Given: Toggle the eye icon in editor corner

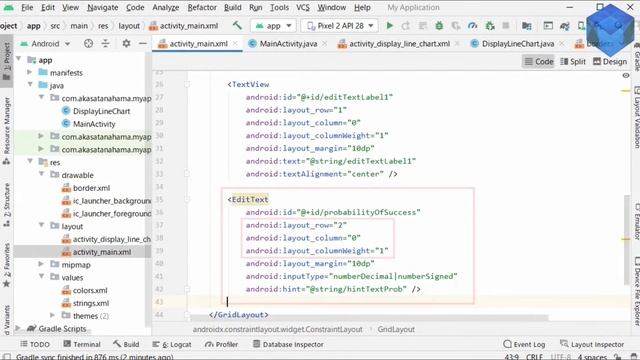Looking at the screenshot, I should 626,76.
